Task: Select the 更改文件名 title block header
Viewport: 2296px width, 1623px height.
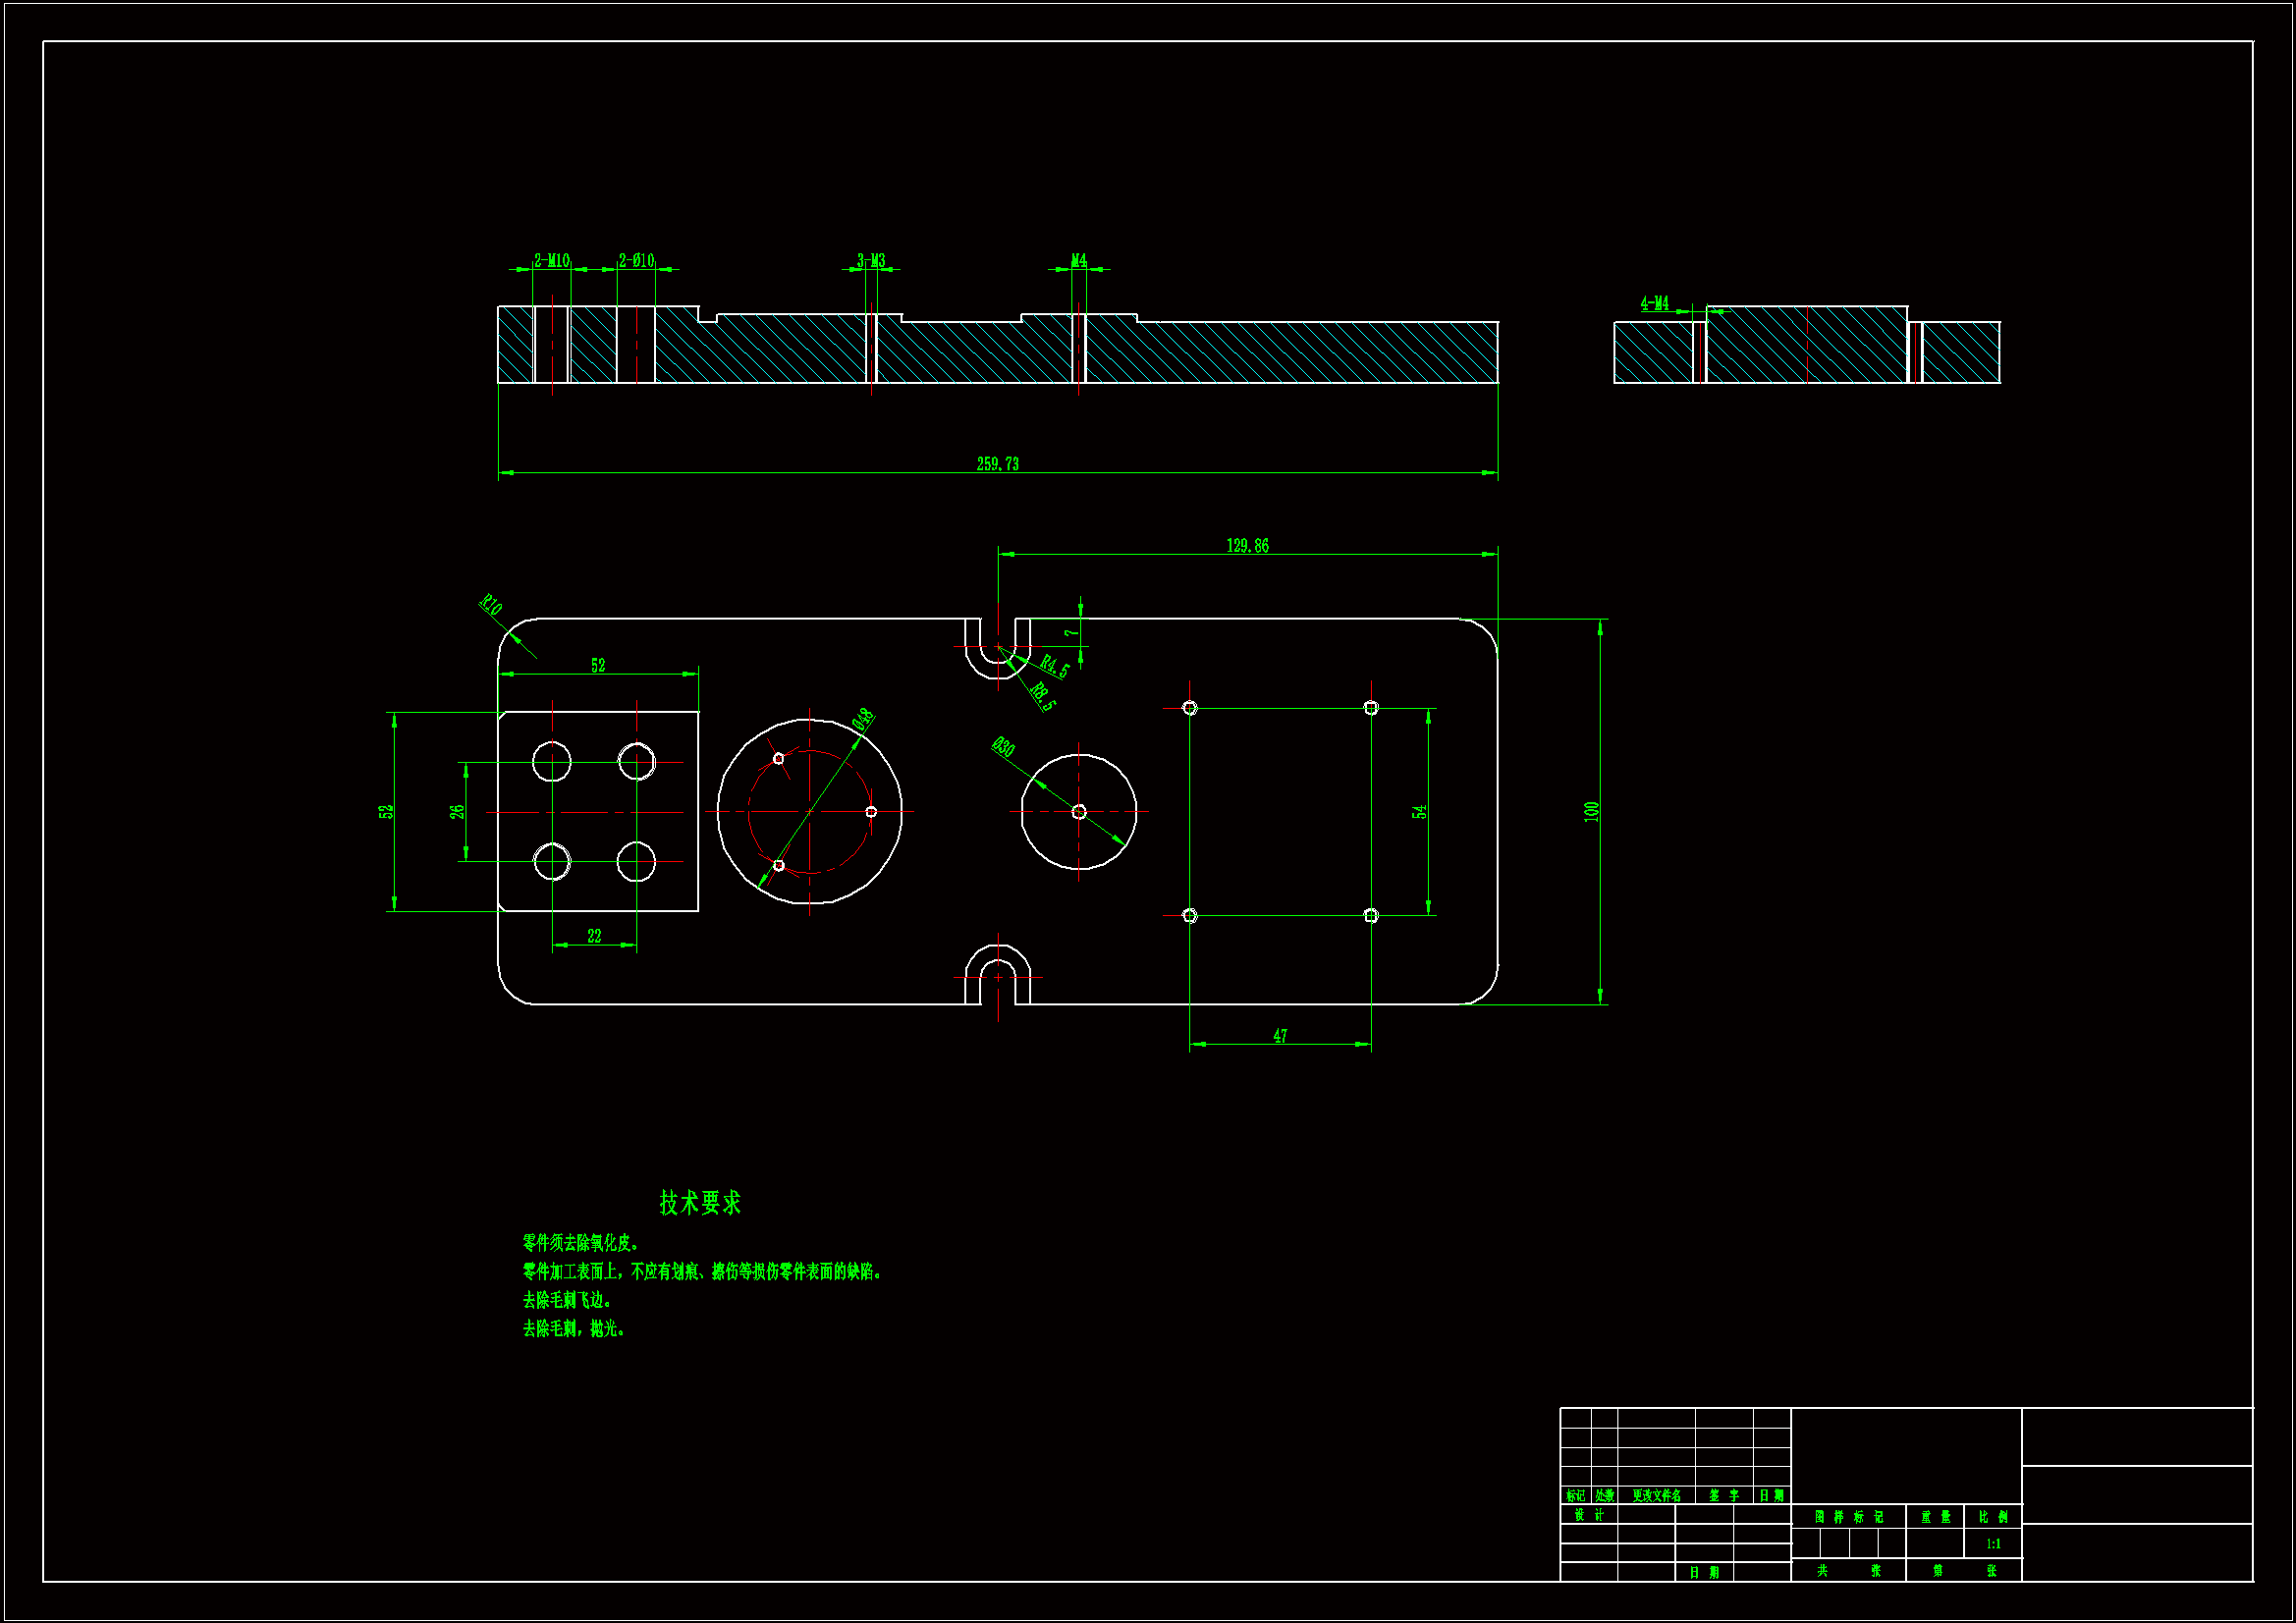Action: [x=1656, y=1496]
